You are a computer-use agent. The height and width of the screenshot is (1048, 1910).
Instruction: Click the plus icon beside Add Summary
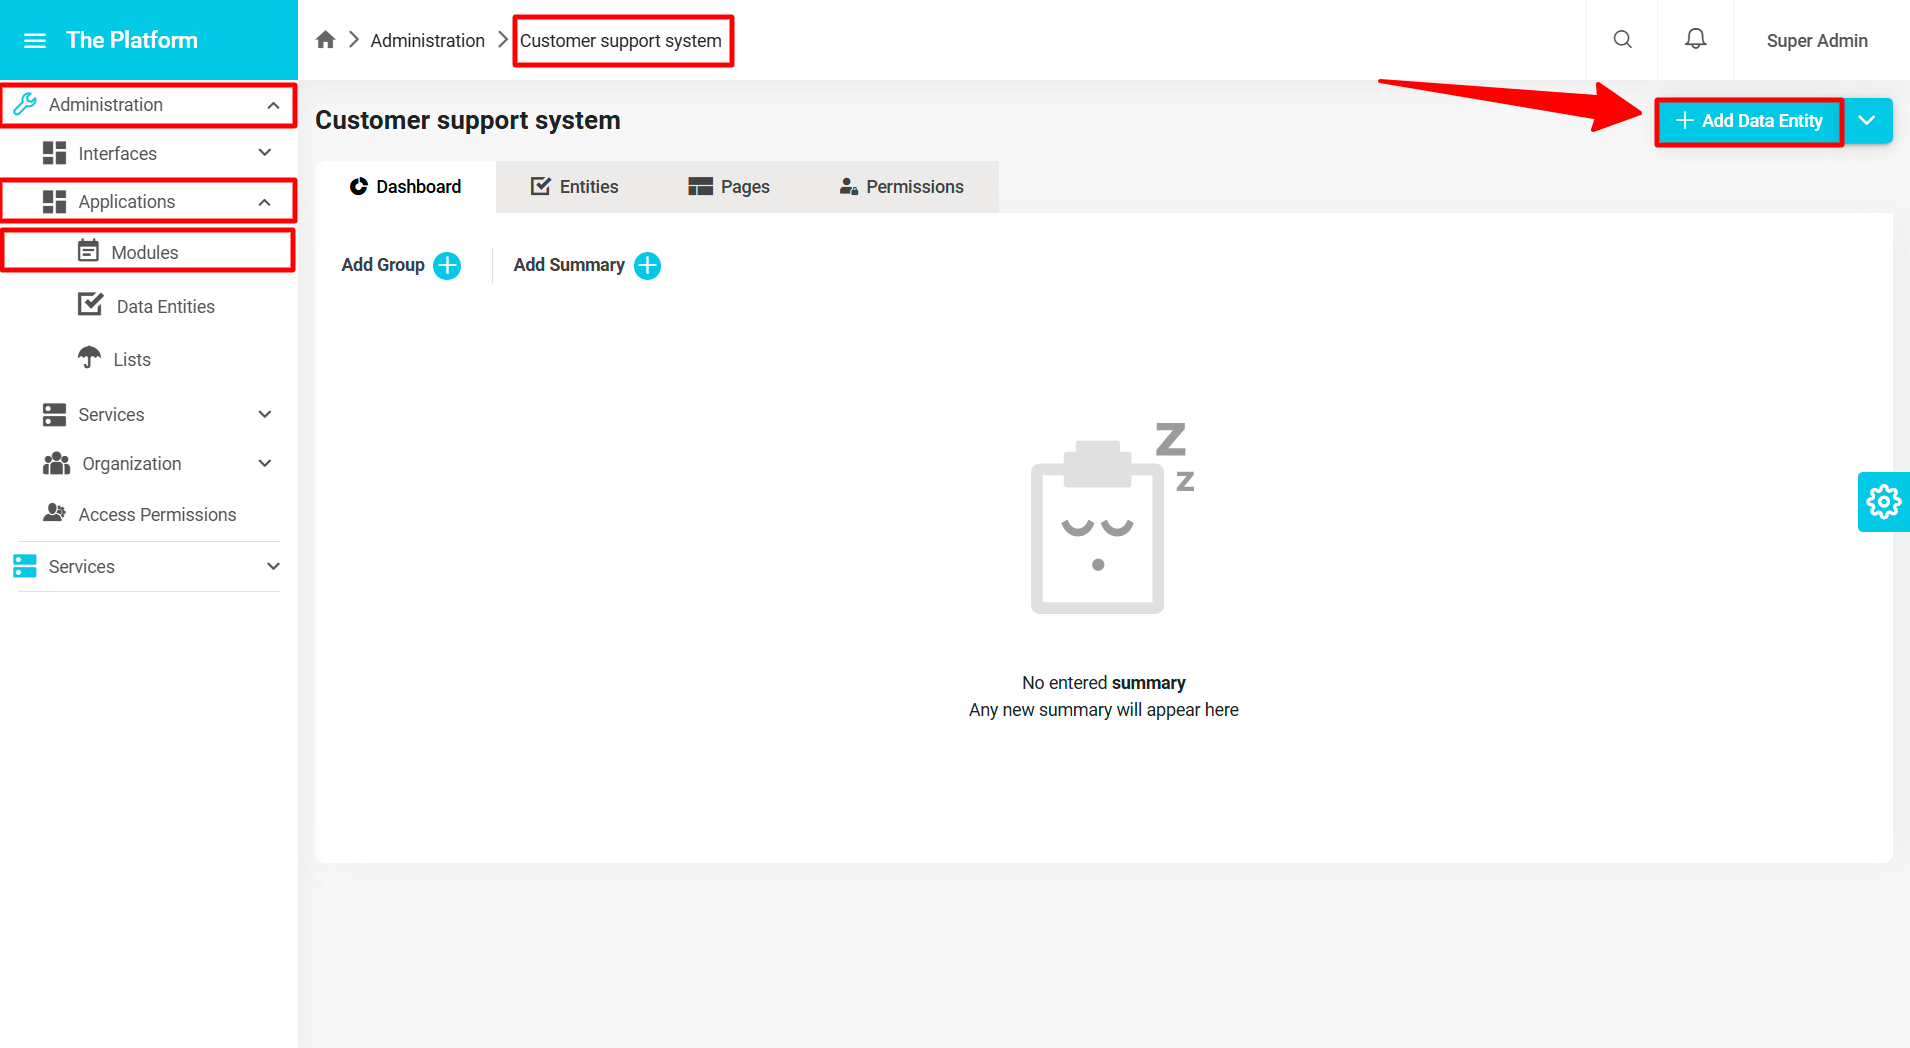[x=647, y=266]
